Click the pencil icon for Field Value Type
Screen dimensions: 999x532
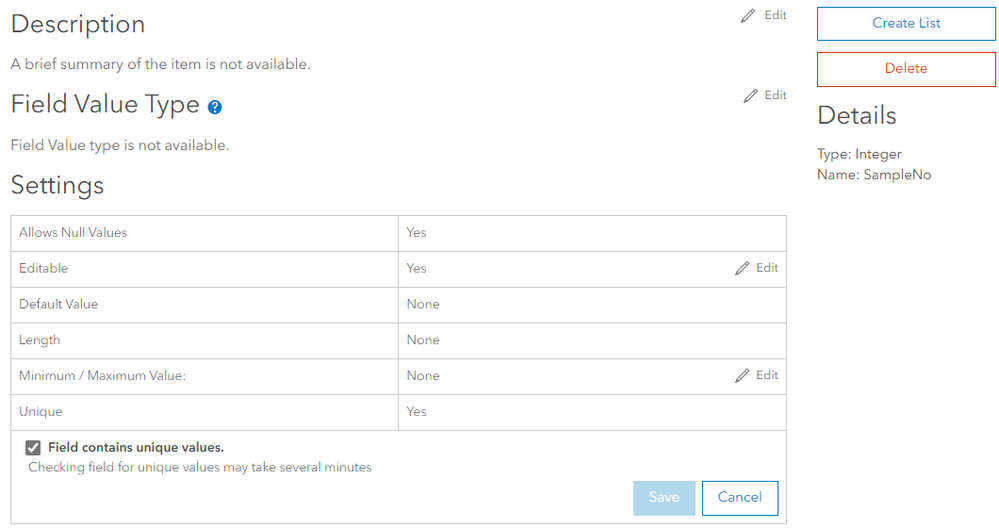tap(751, 96)
